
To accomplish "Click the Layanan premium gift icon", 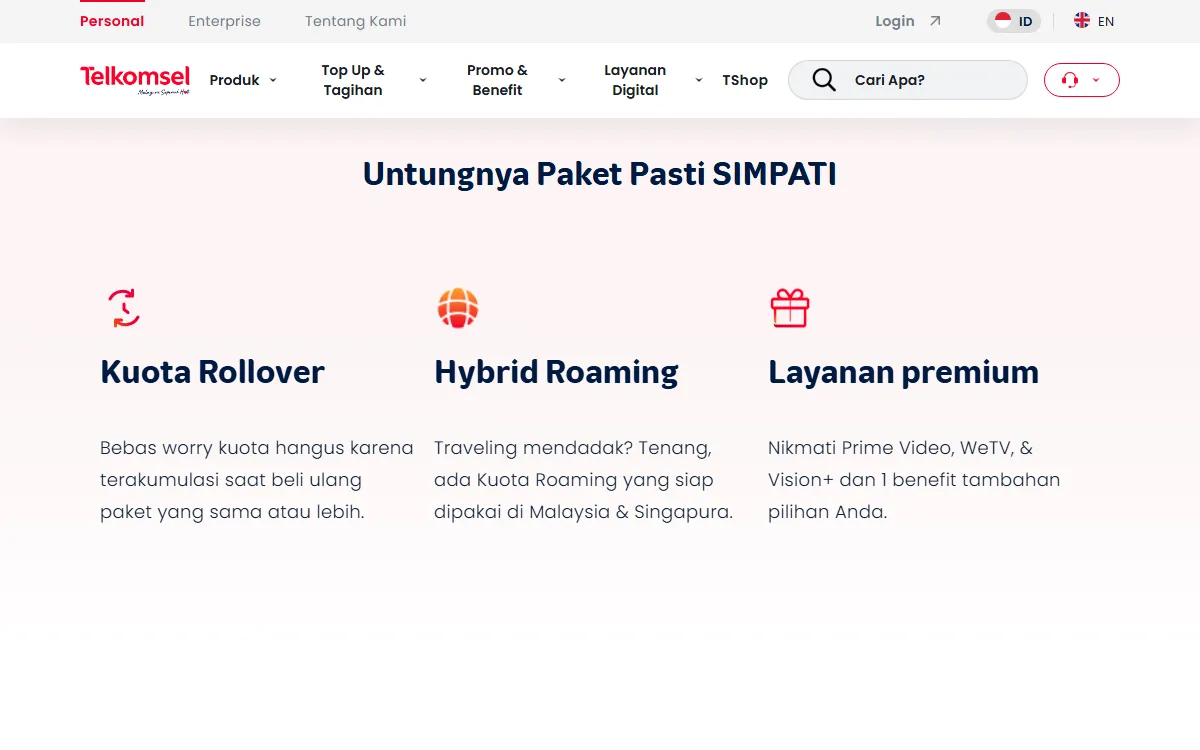I will pos(790,308).
